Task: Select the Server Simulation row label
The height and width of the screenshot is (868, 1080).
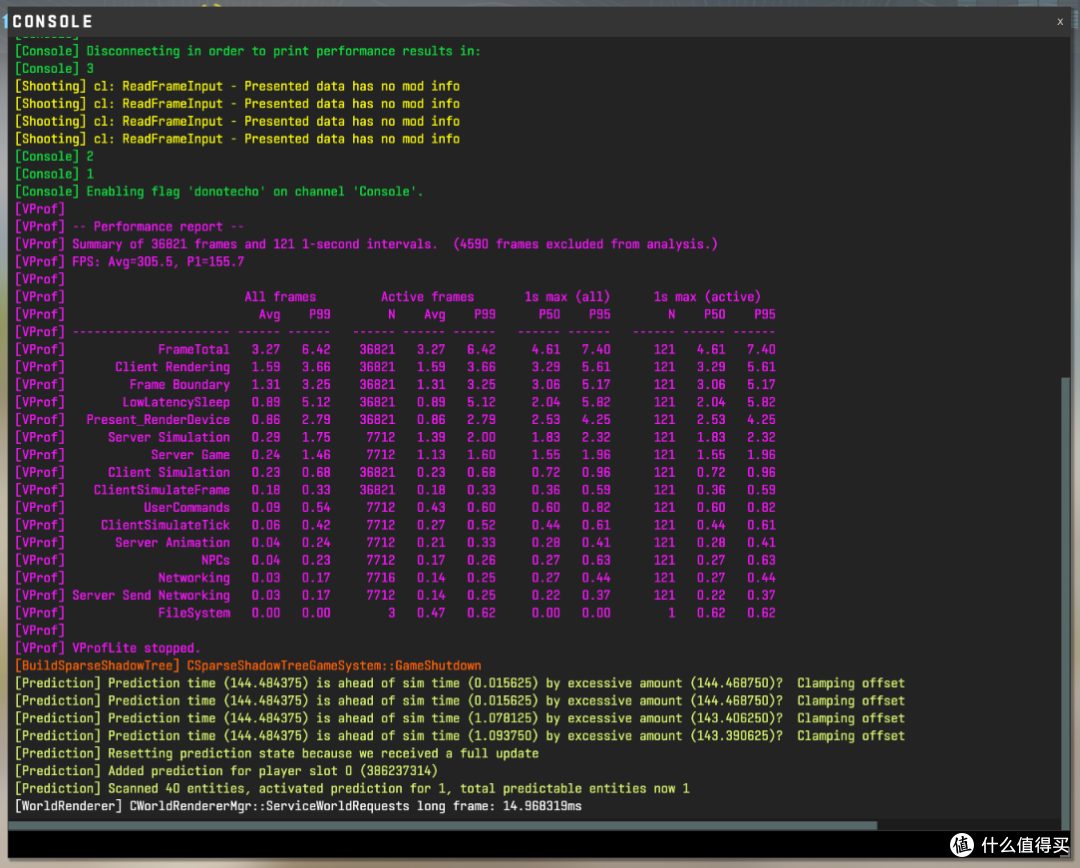Action: 169,437
